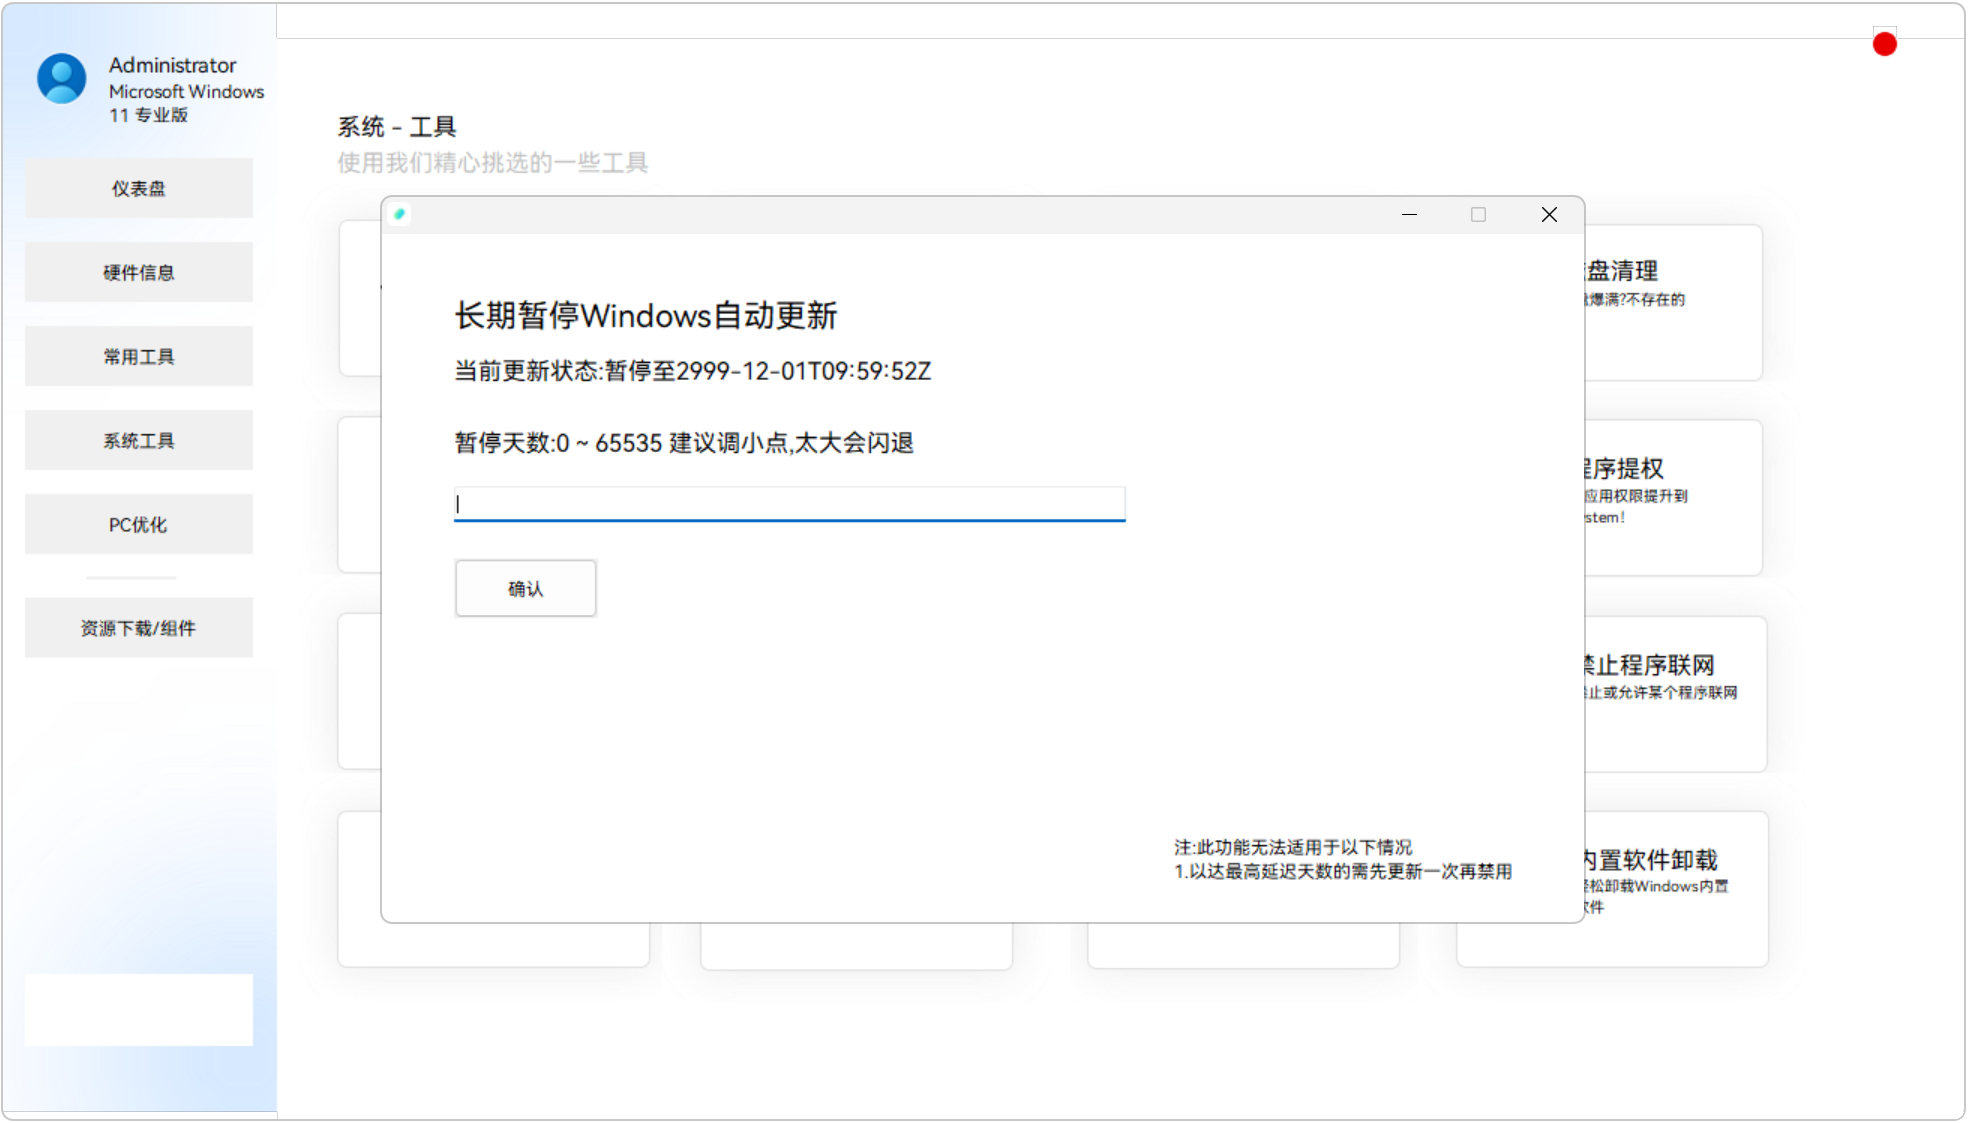
Task: Close the Windows update pause dialog
Action: (1548, 214)
